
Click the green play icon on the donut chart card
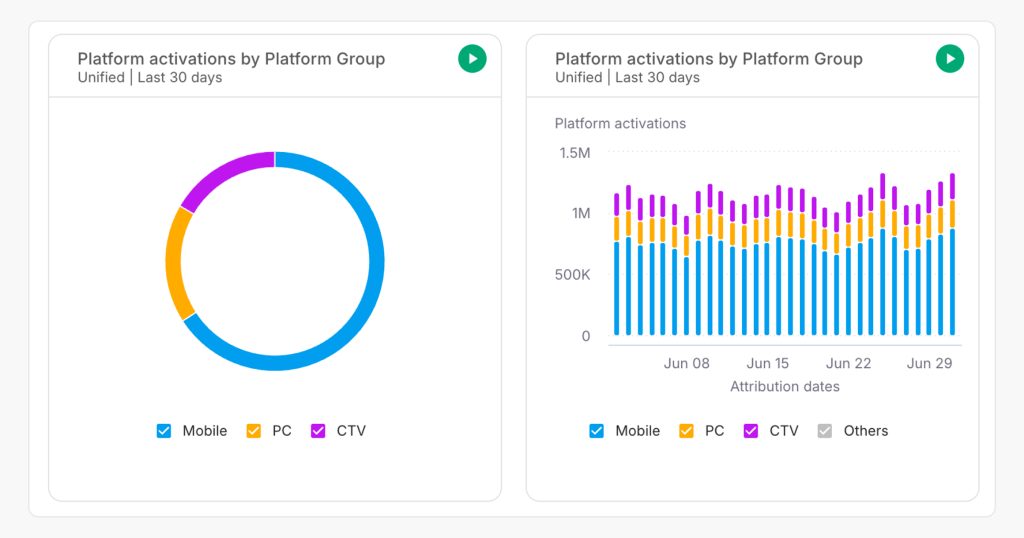pos(472,59)
